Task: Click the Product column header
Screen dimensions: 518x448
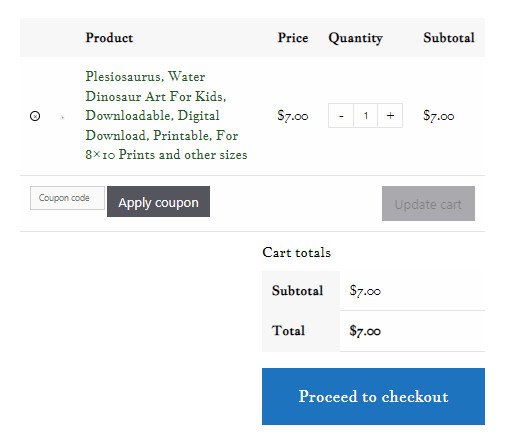Action: pyautogui.click(x=109, y=38)
